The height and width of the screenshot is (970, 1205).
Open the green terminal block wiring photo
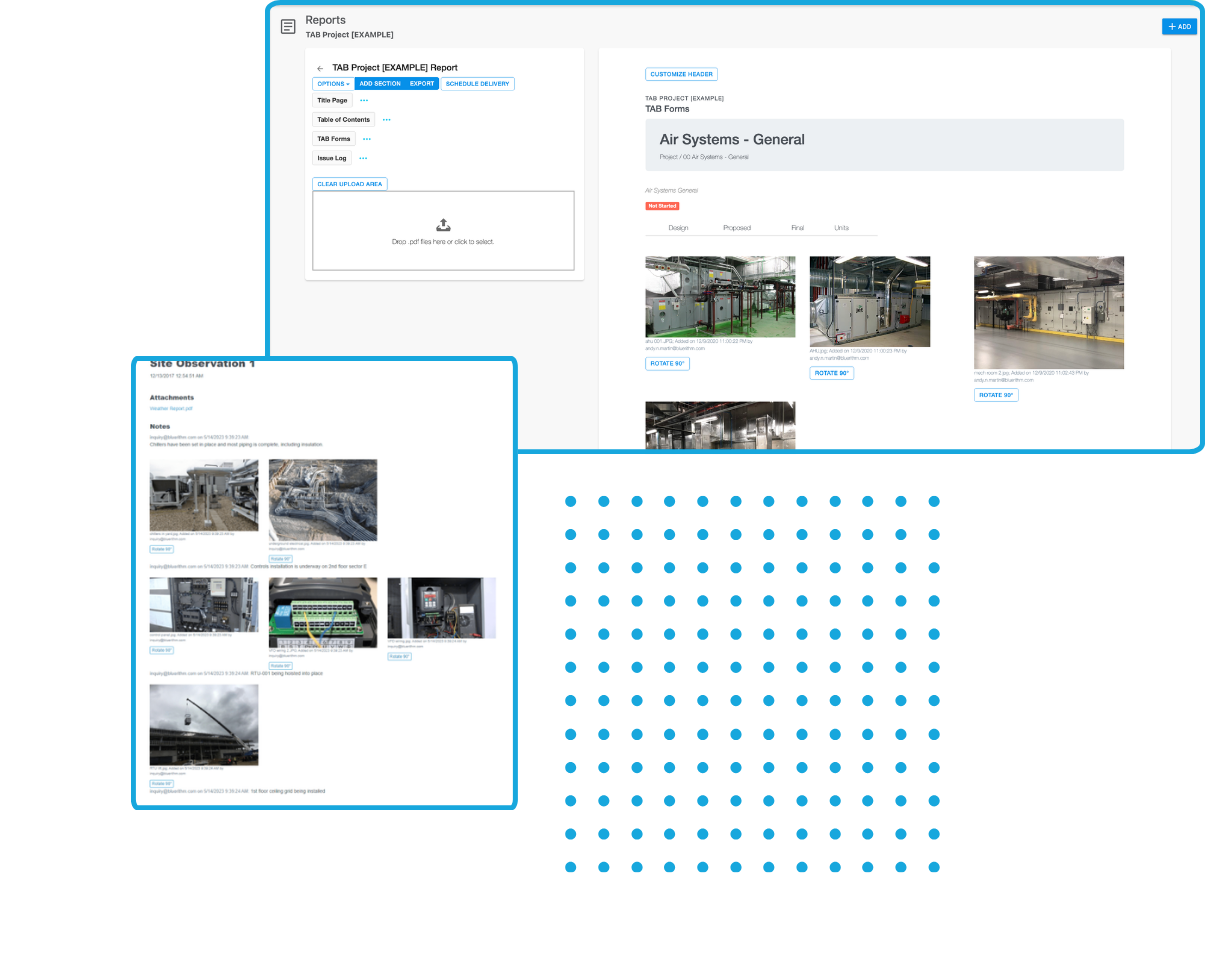(323, 612)
